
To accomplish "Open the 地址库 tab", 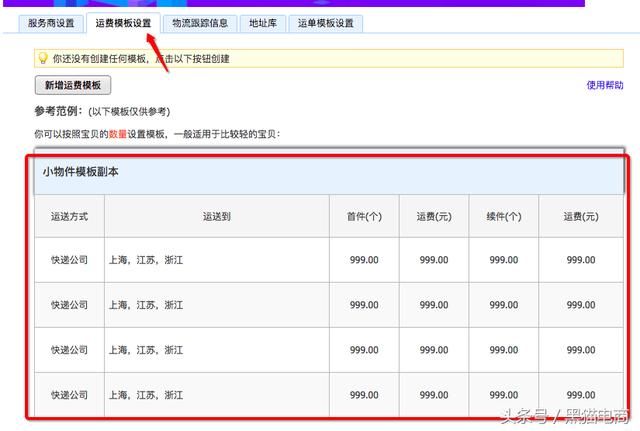I will click(x=262, y=23).
